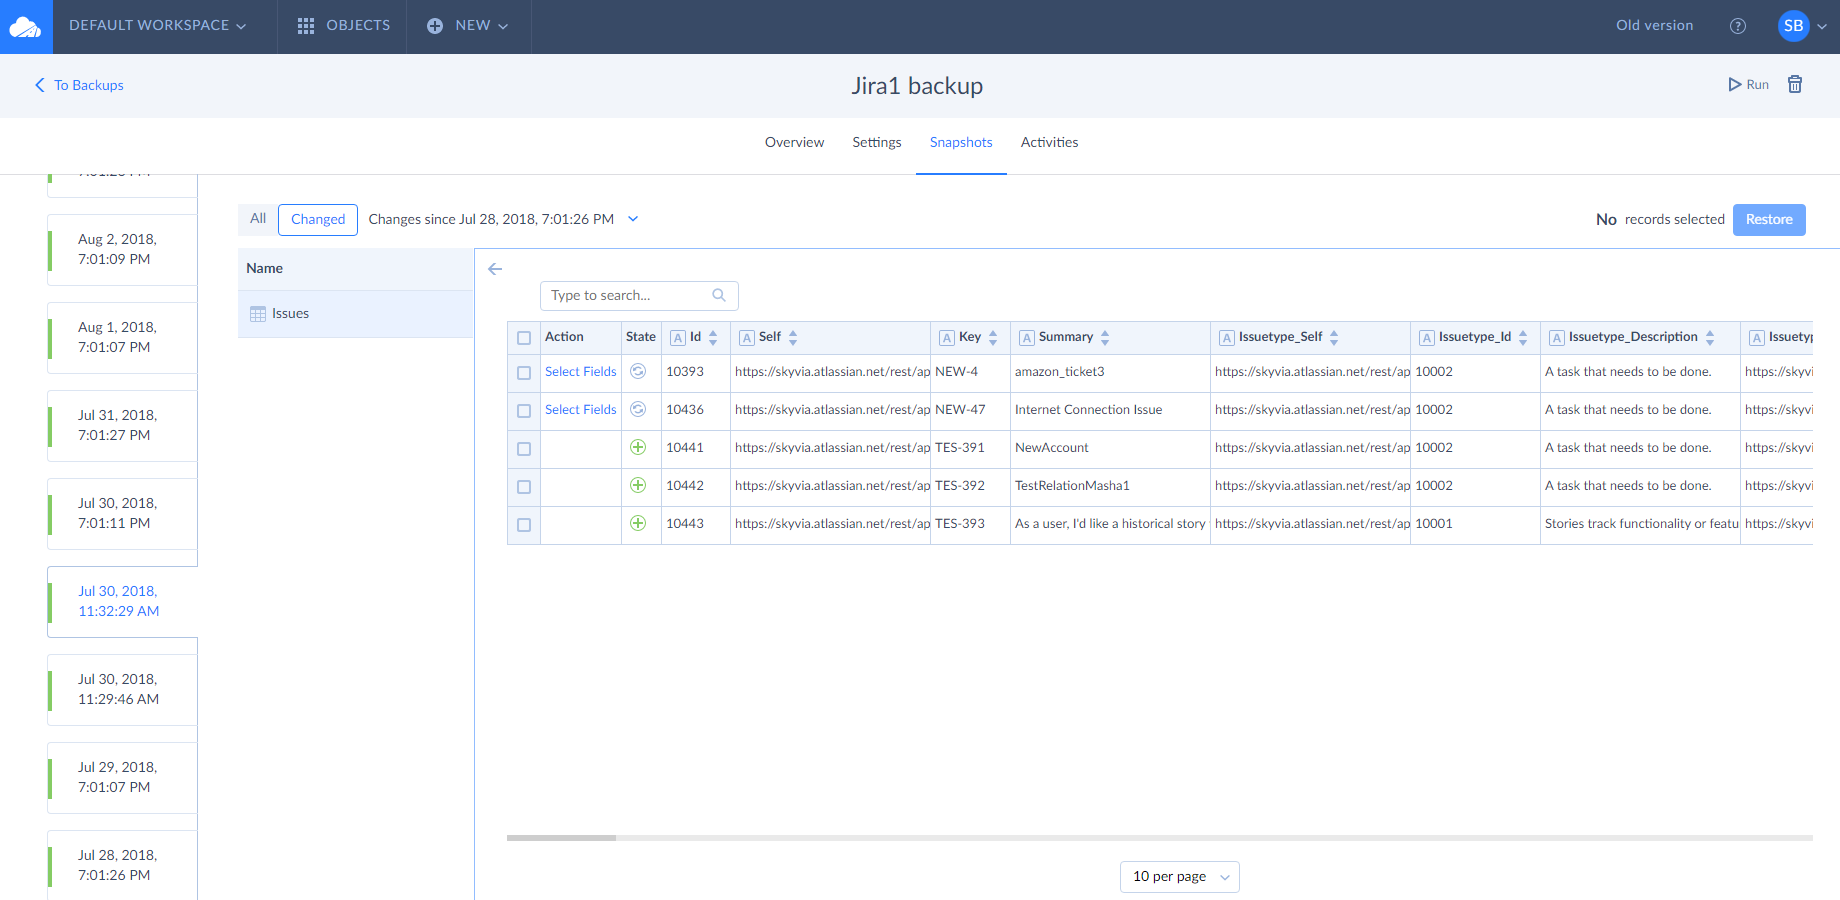Open the Settings tab
Image resolution: width=1840 pixels, height=900 pixels.
[x=877, y=142]
